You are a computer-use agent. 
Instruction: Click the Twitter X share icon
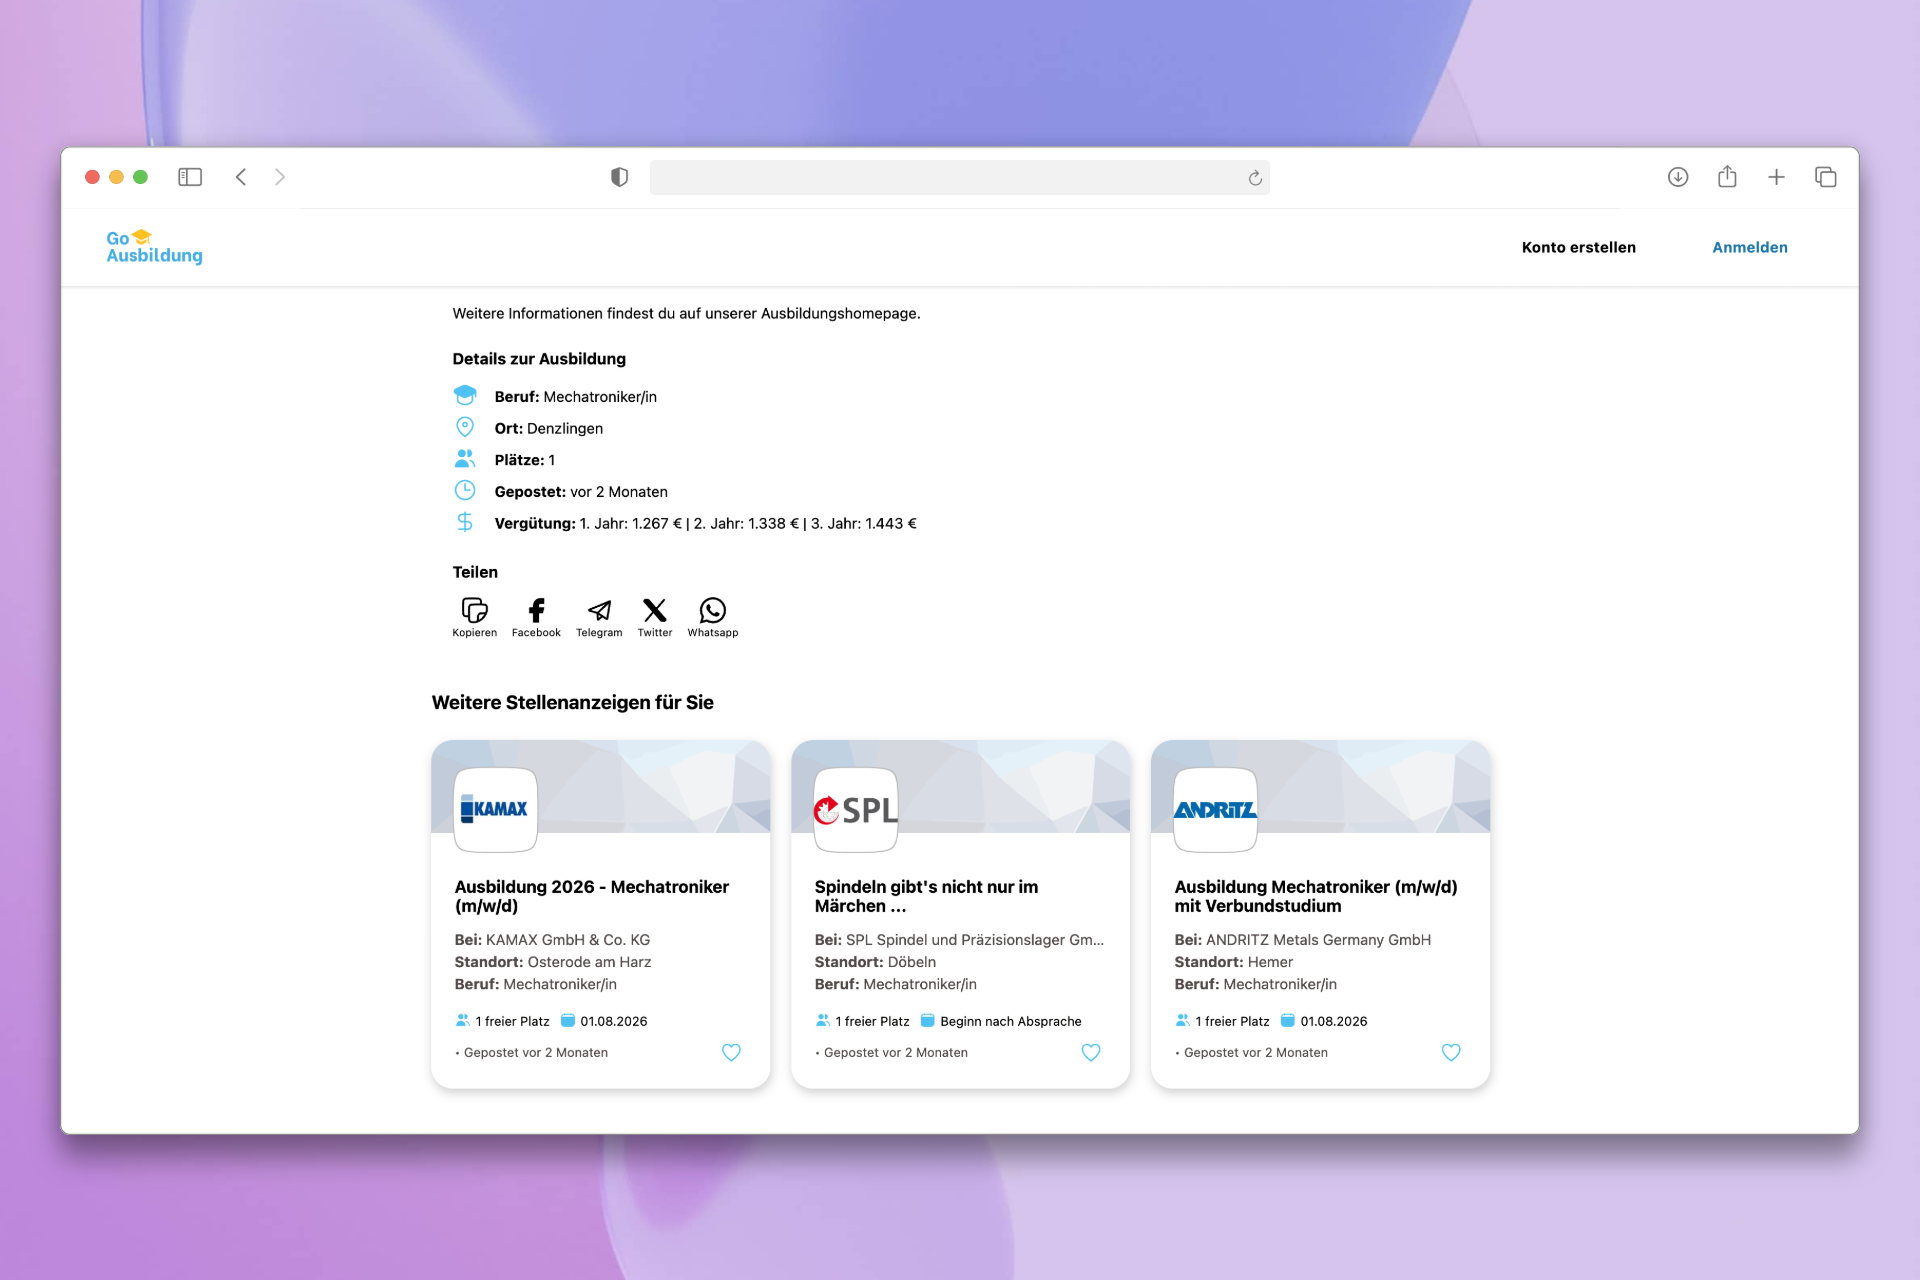[655, 611]
